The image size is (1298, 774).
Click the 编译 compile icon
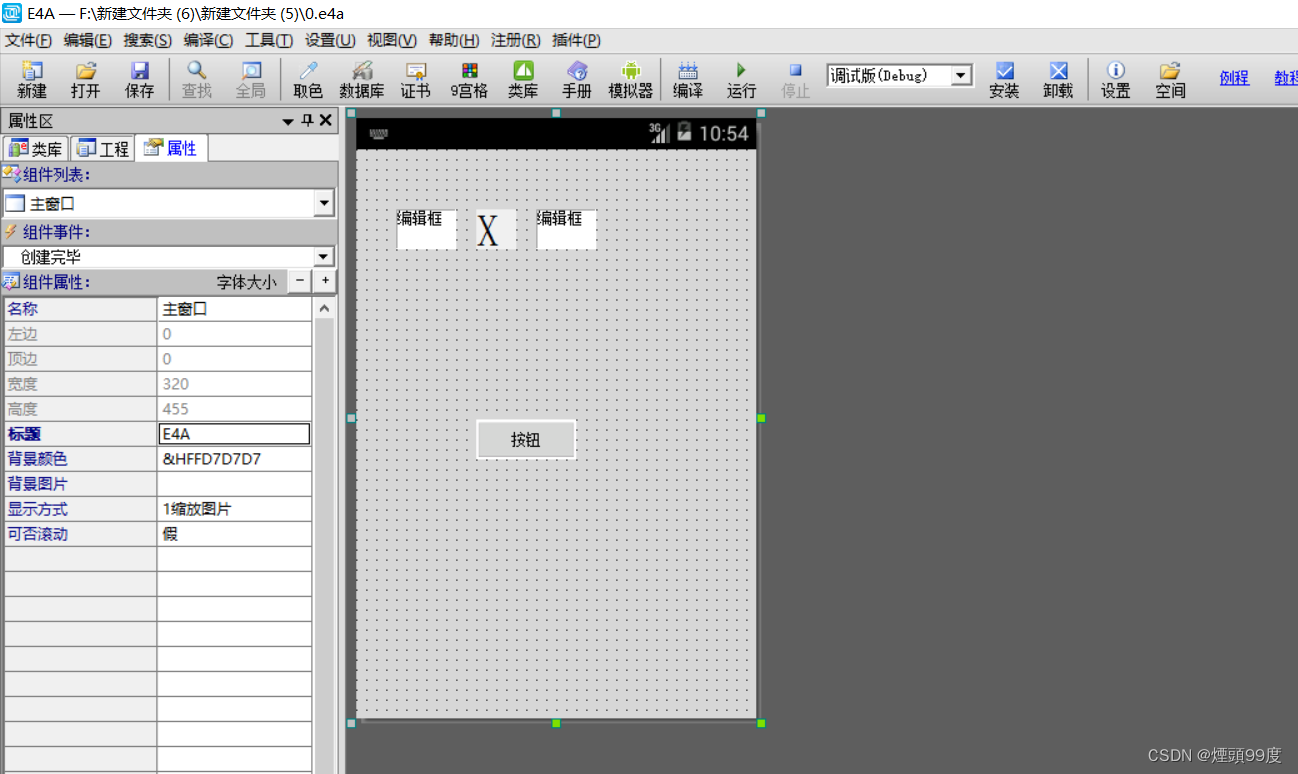(x=688, y=80)
